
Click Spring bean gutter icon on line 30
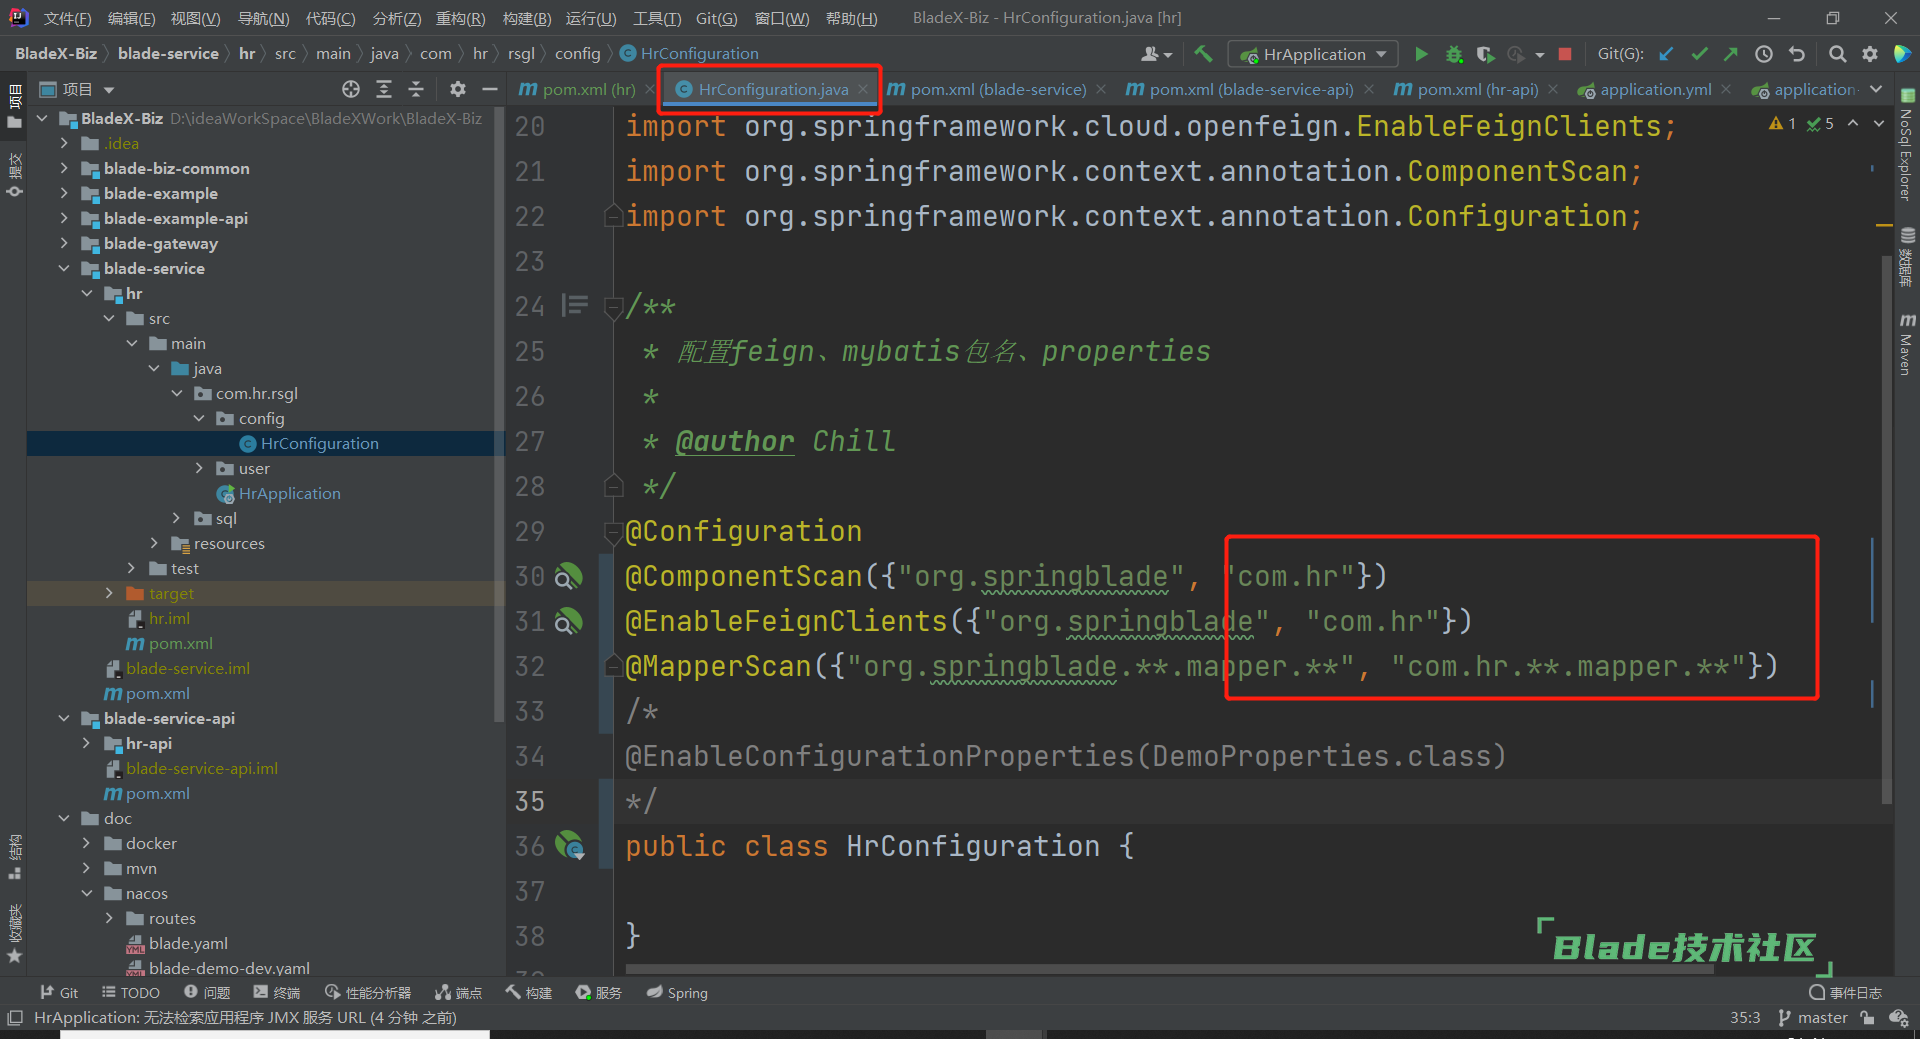tap(568, 576)
